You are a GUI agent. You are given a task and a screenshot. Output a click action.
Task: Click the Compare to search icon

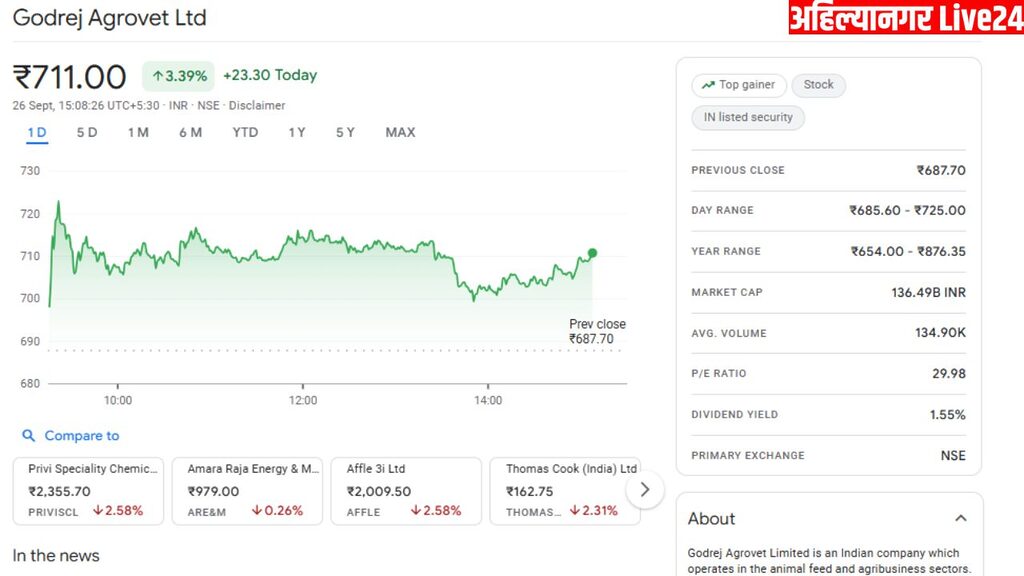(28, 436)
